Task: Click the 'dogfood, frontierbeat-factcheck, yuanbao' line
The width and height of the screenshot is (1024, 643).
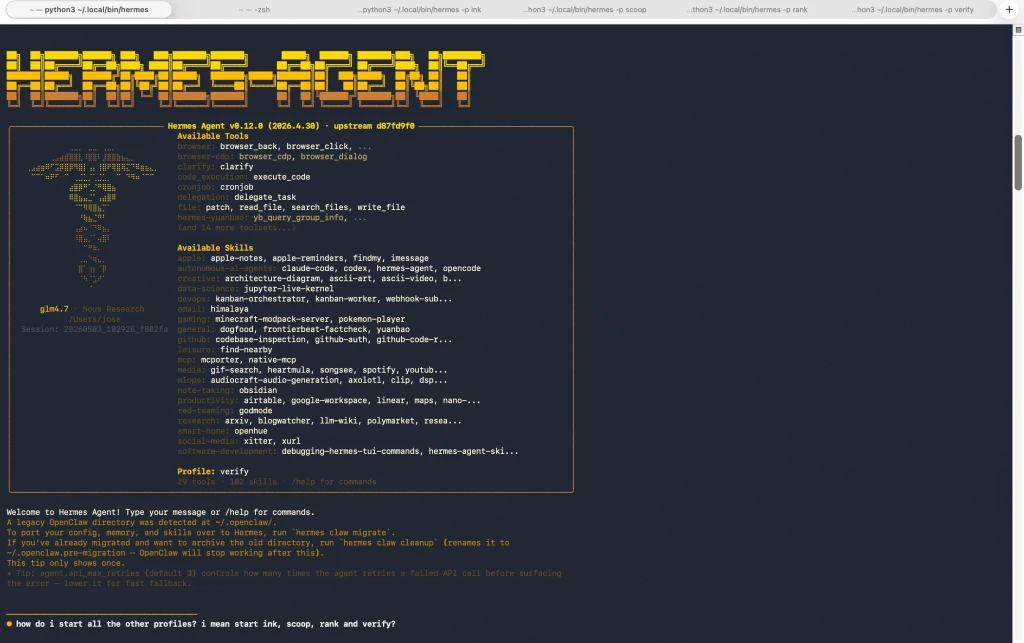Action: pyautogui.click(x=294, y=330)
